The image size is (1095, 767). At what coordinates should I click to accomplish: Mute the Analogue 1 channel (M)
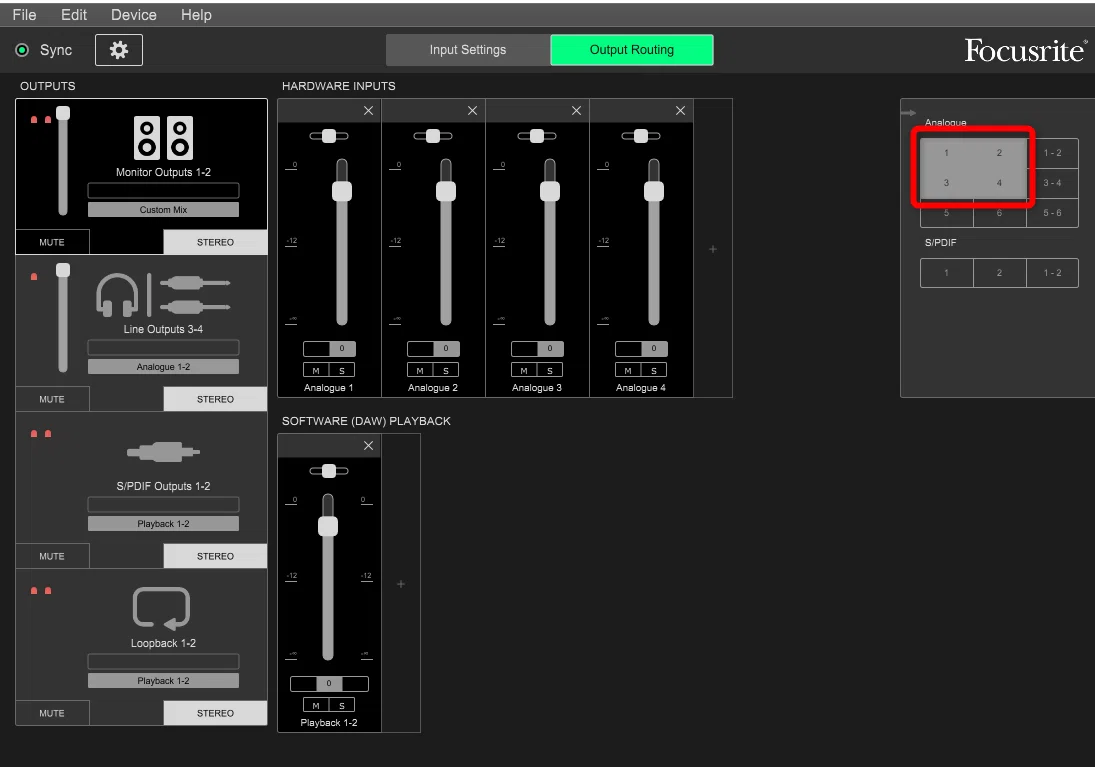coord(316,370)
